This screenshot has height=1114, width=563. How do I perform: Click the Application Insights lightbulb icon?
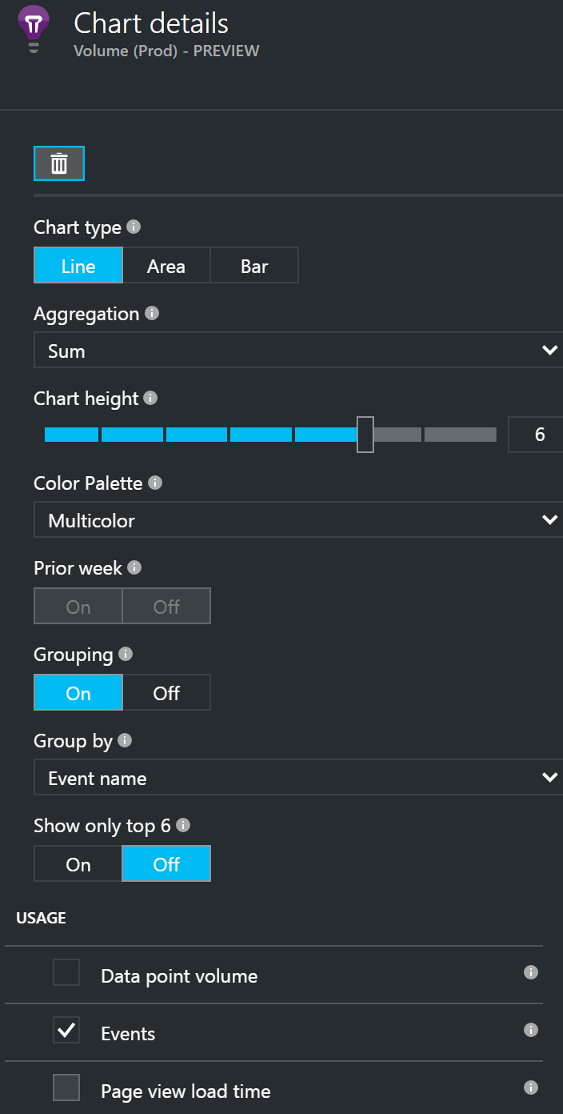[x=33, y=30]
